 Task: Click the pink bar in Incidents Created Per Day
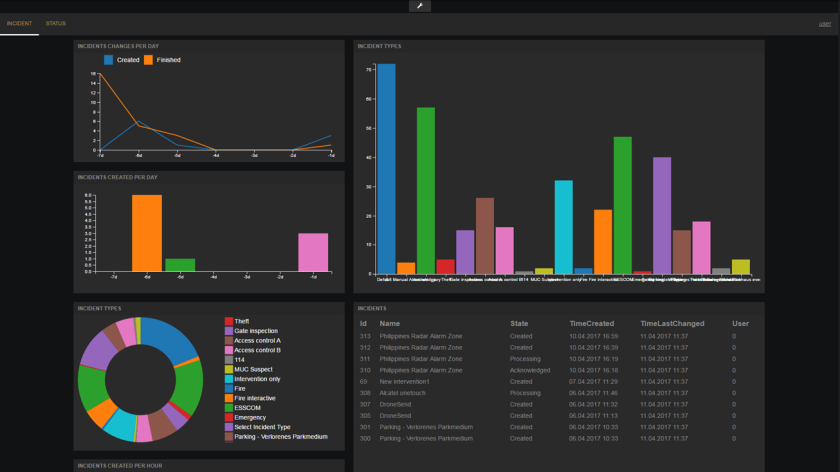pyautogui.click(x=313, y=251)
